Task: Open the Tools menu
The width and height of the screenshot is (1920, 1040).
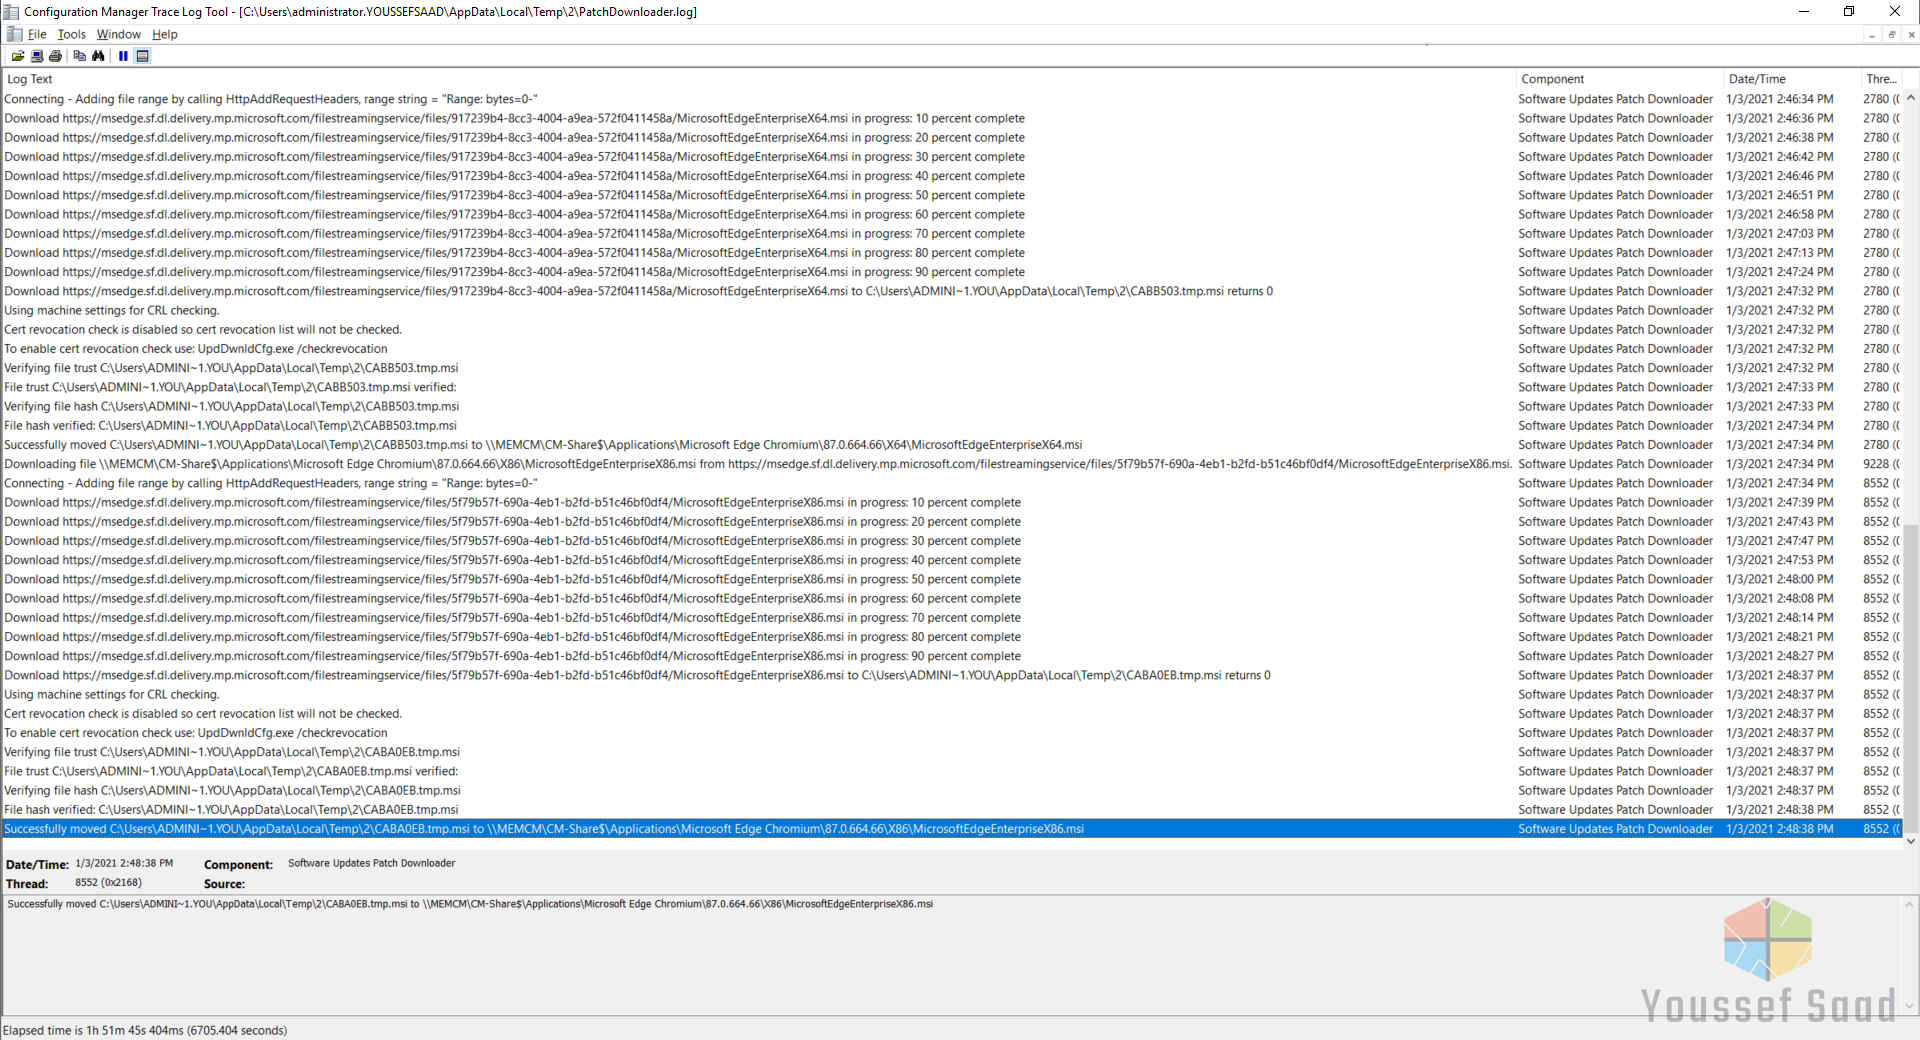Action: (x=71, y=33)
